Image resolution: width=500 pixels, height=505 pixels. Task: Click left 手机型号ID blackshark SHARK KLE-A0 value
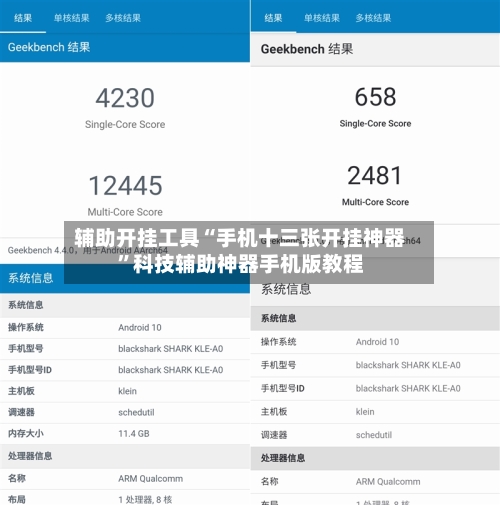[171, 370]
